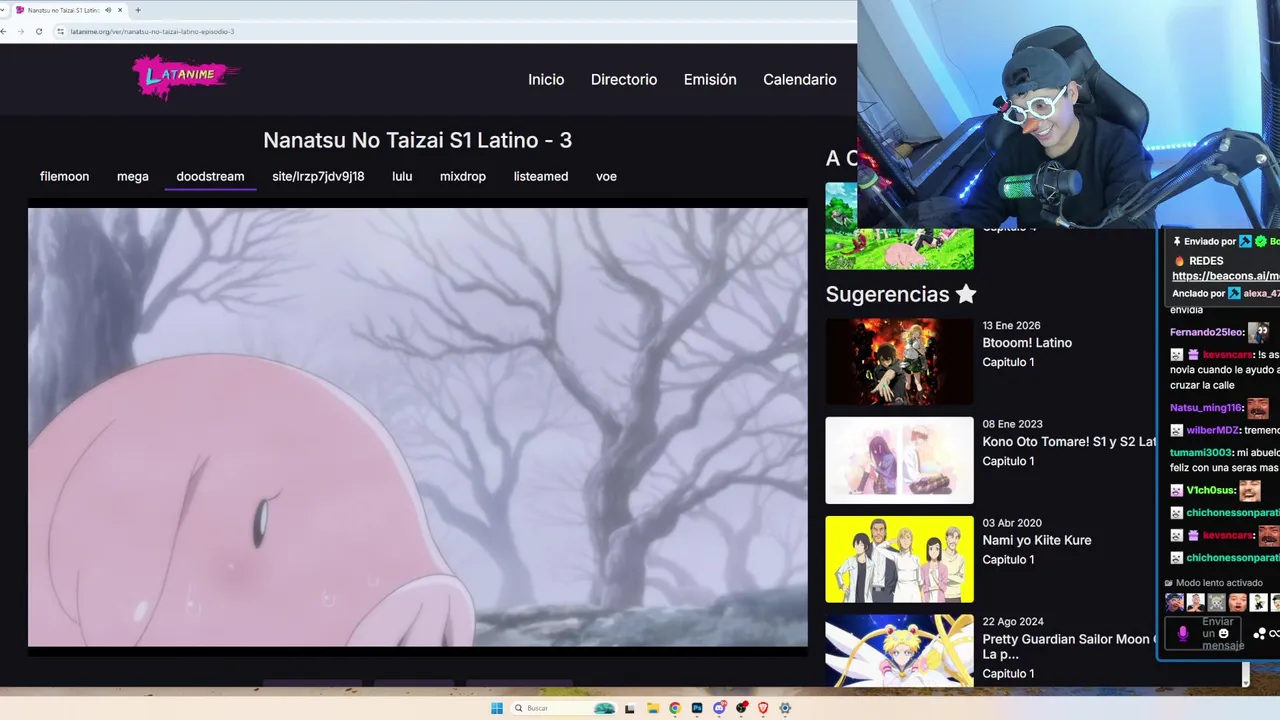Select the doodstream server tab
The image size is (1280, 720).
point(210,176)
